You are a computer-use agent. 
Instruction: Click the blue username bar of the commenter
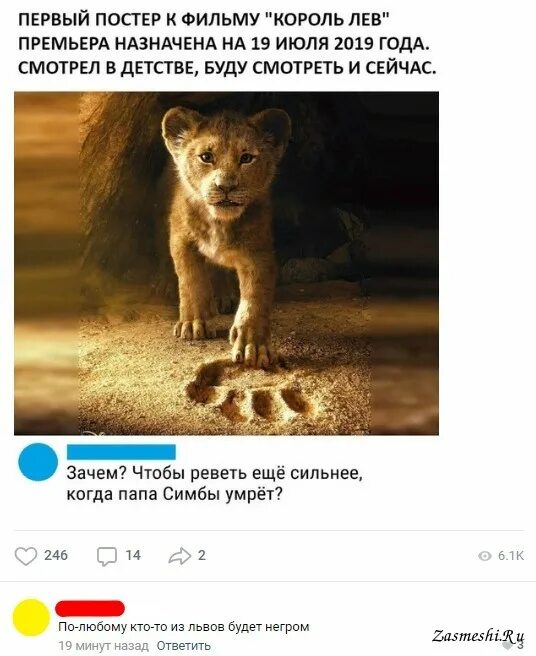tap(121, 452)
